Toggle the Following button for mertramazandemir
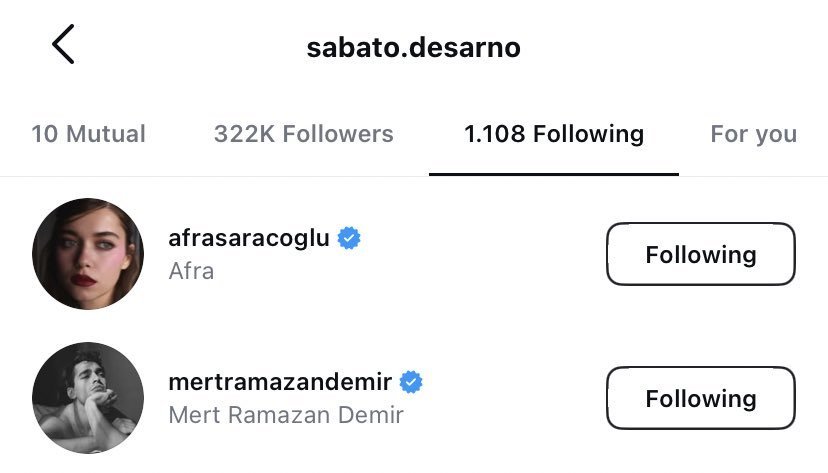The height and width of the screenshot is (473, 828). [x=700, y=398]
